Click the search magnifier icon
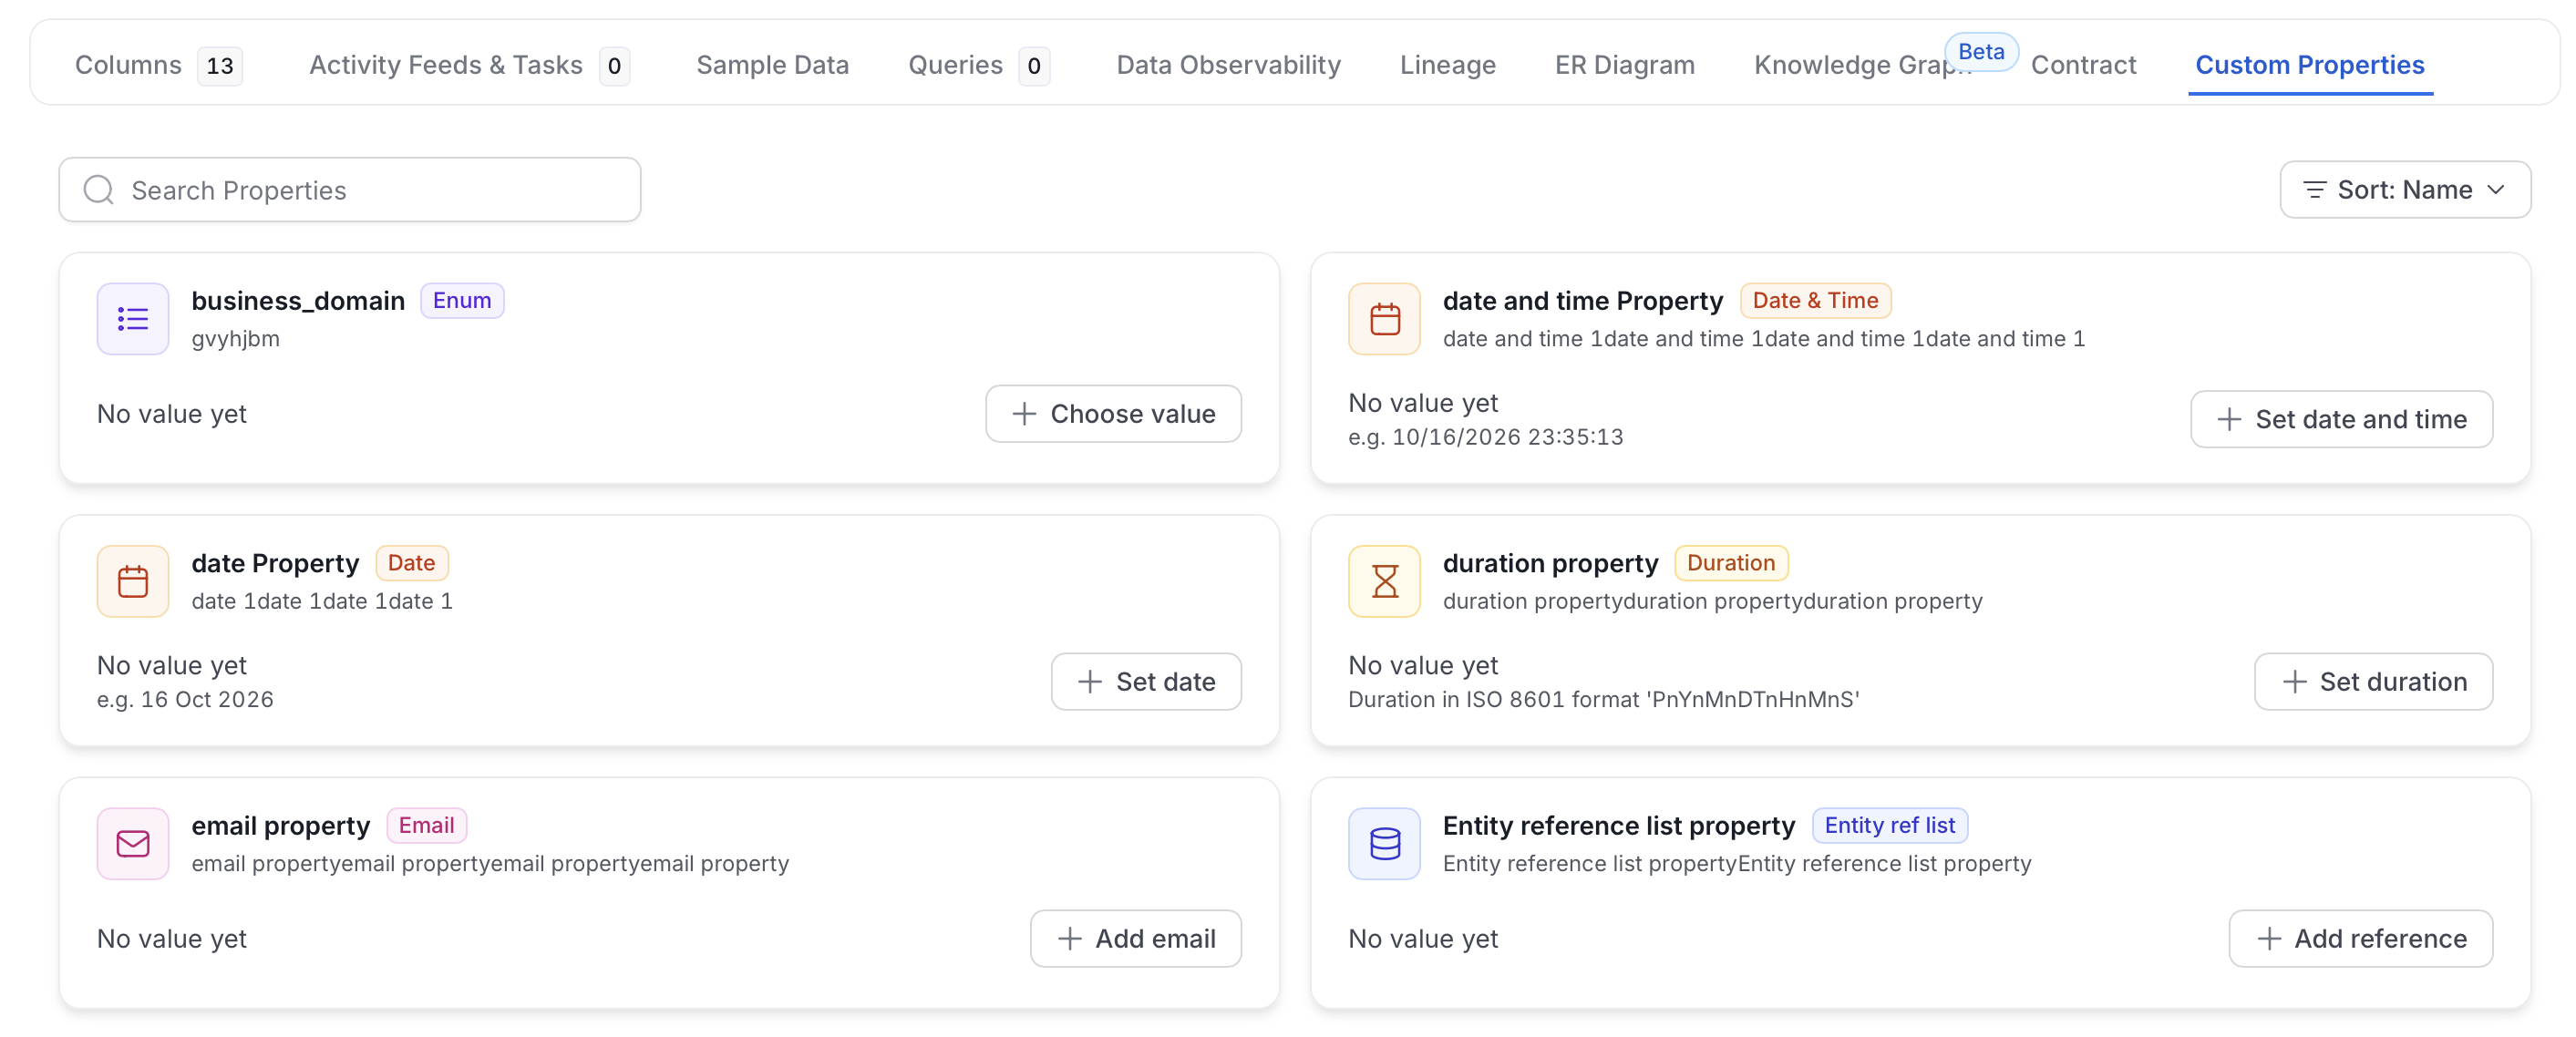2576x1037 pixels. pyautogui.click(x=98, y=190)
